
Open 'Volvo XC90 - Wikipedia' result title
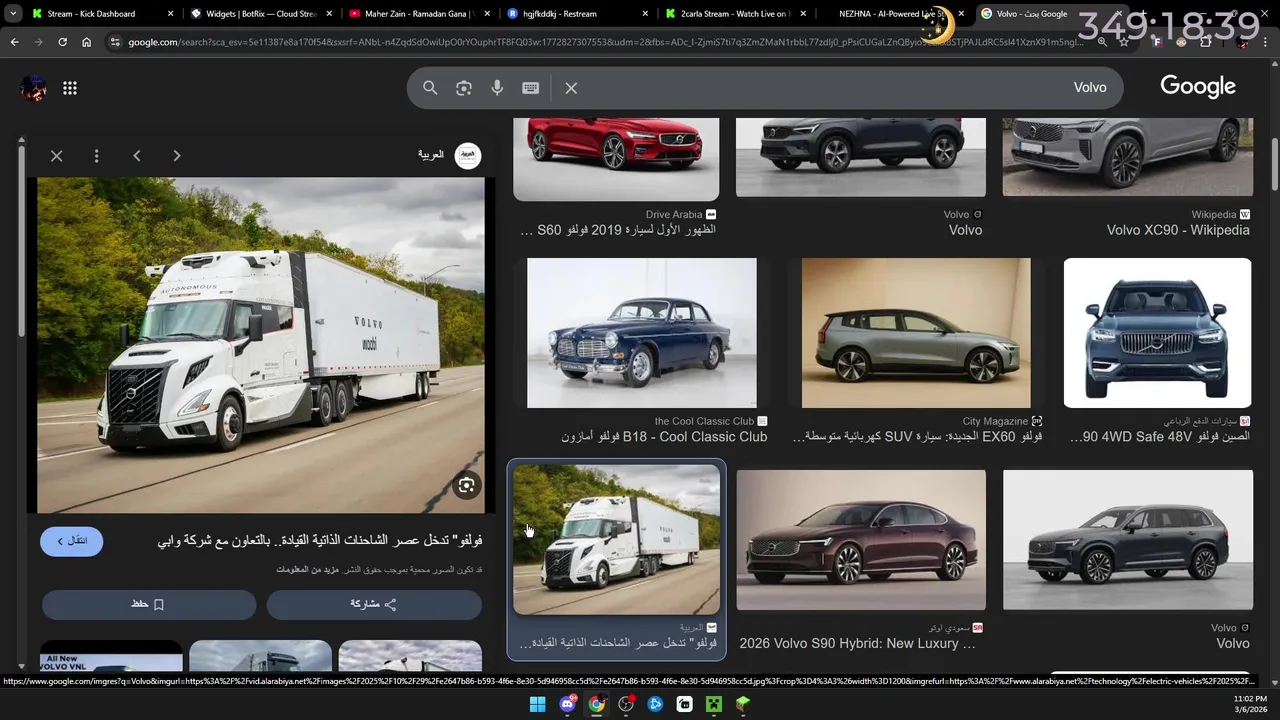click(x=1178, y=230)
